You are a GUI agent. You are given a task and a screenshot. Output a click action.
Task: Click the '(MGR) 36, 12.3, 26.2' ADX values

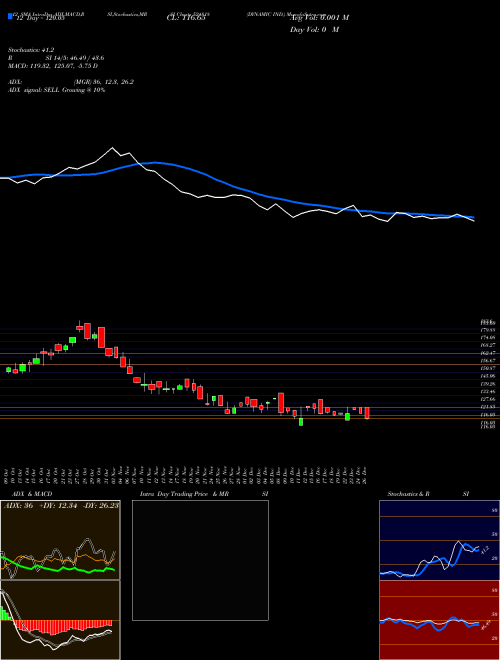click(103, 82)
